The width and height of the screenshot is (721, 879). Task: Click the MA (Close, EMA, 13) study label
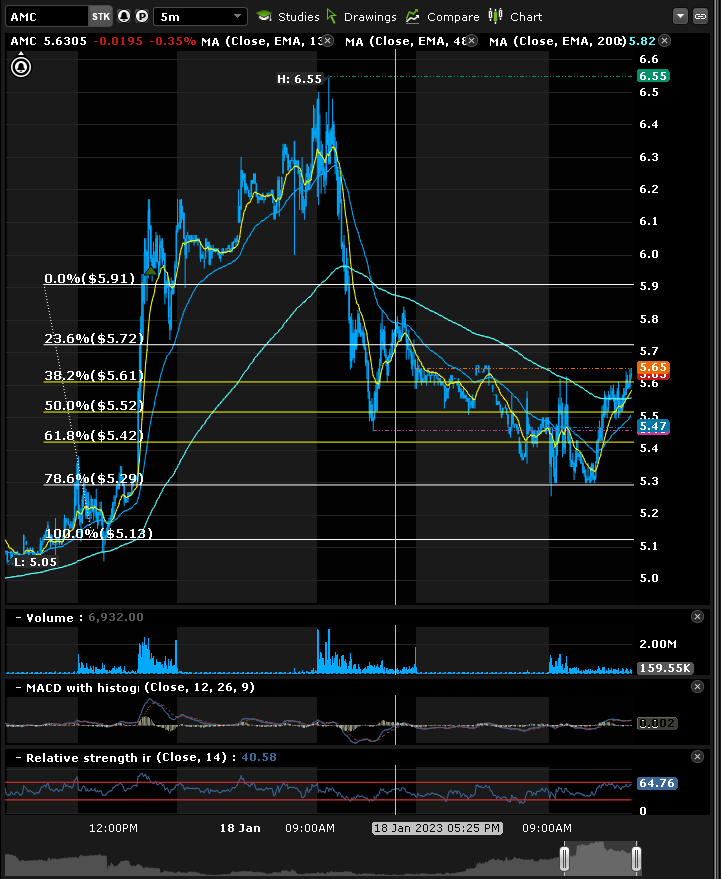262,41
